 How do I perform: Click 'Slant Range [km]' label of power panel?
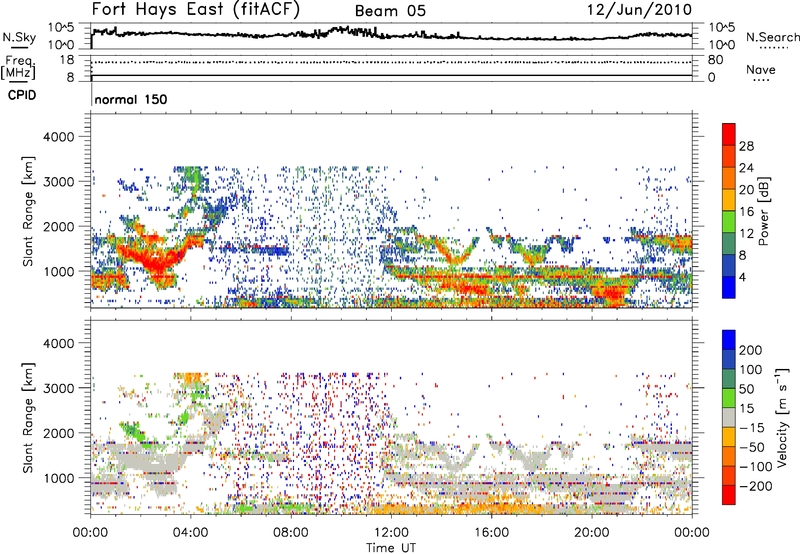(x=28, y=211)
